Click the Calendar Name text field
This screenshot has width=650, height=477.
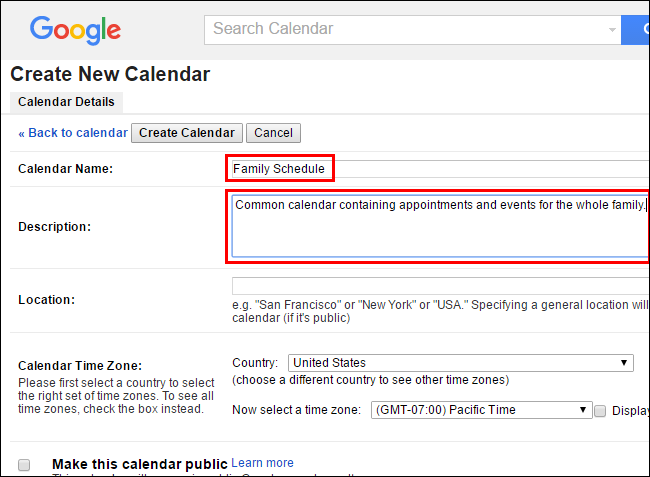(440, 169)
